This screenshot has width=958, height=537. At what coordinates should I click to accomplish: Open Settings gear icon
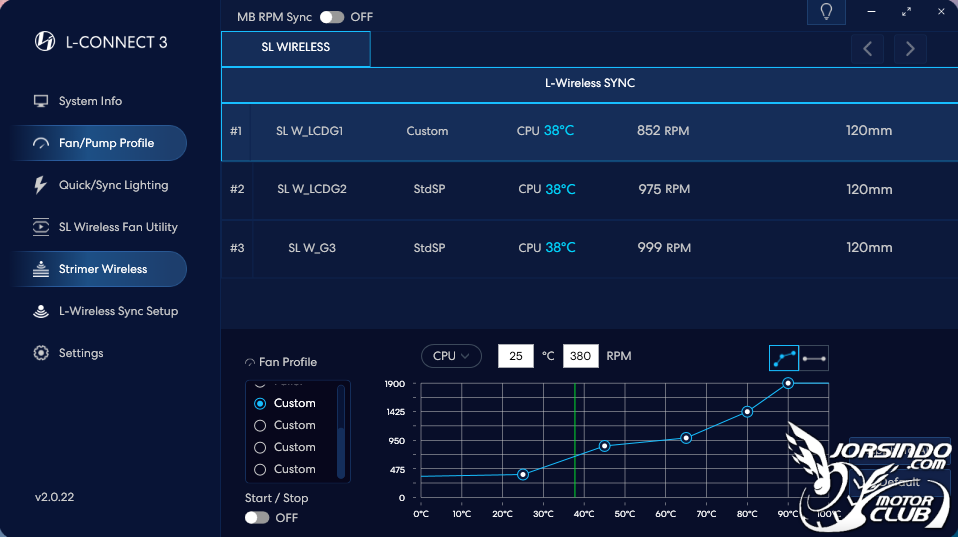click(x=41, y=353)
